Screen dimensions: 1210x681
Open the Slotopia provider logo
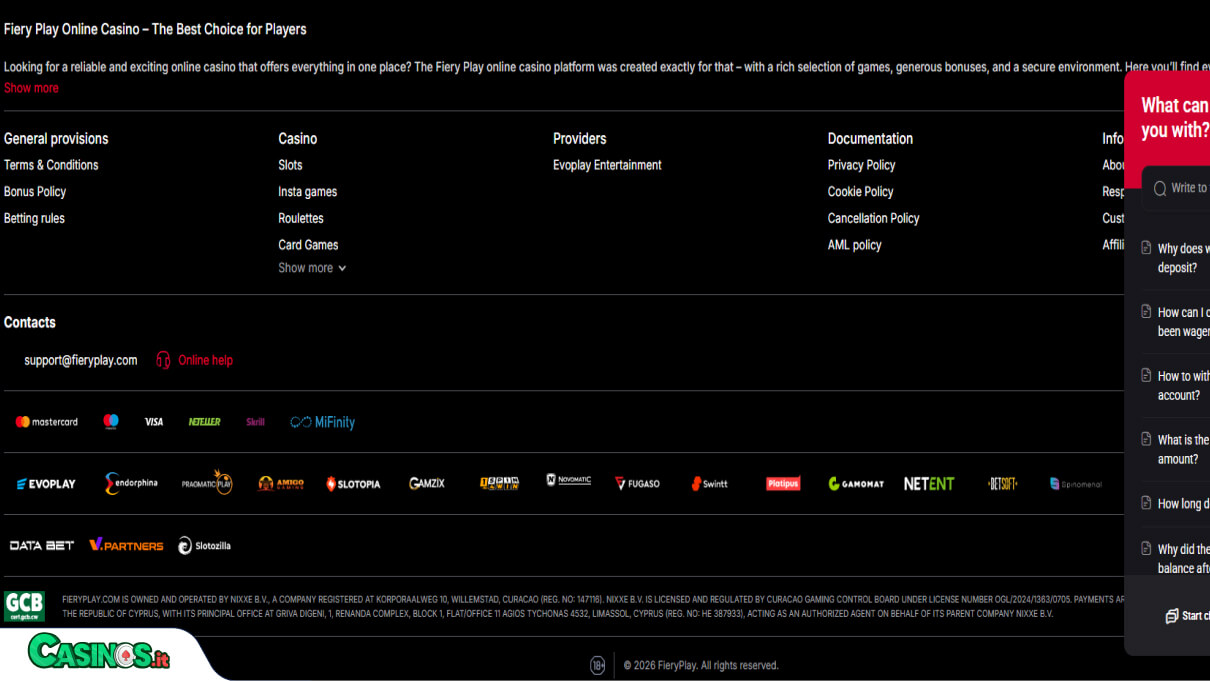coord(353,484)
